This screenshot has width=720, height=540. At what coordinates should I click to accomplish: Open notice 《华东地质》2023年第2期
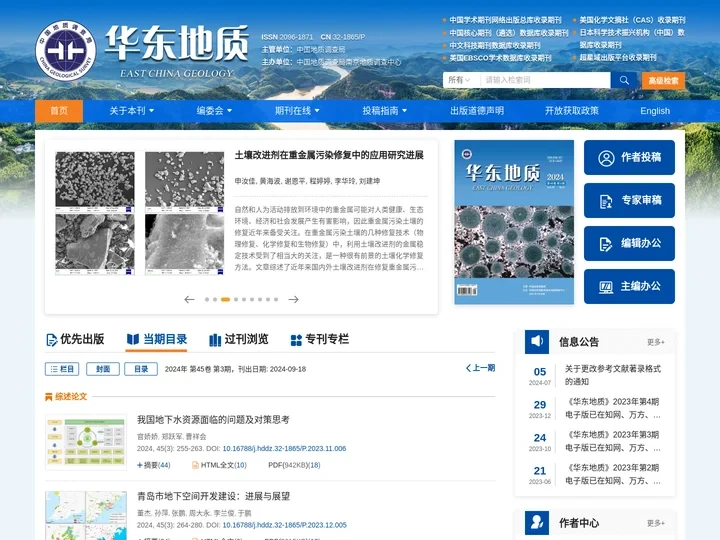click(613, 474)
